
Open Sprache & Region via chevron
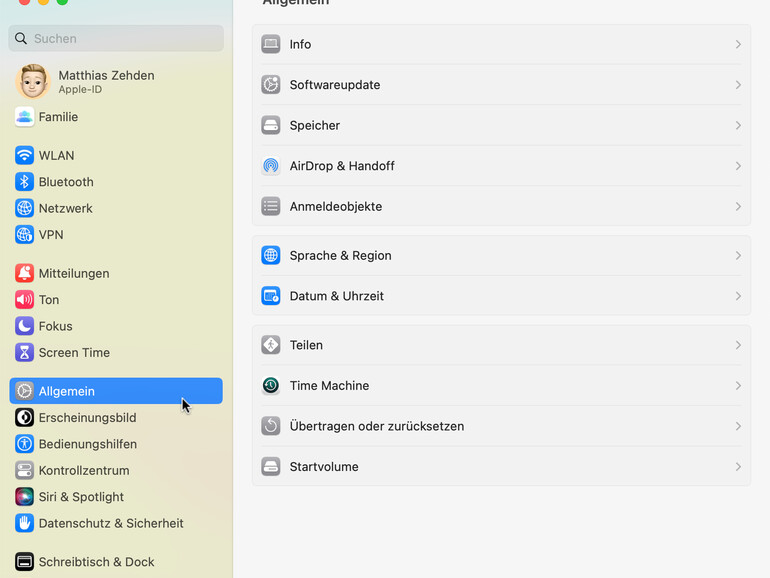[x=738, y=255]
